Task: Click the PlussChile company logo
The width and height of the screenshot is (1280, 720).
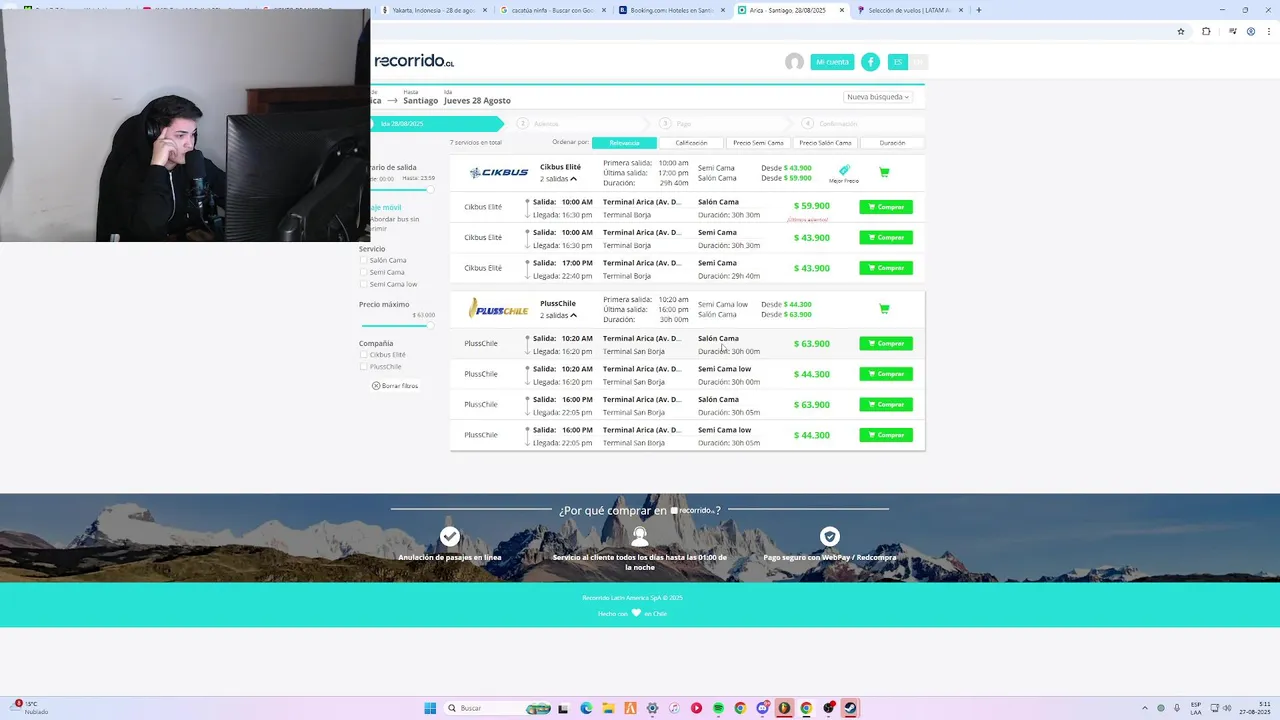Action: click(x=498, y=309)
